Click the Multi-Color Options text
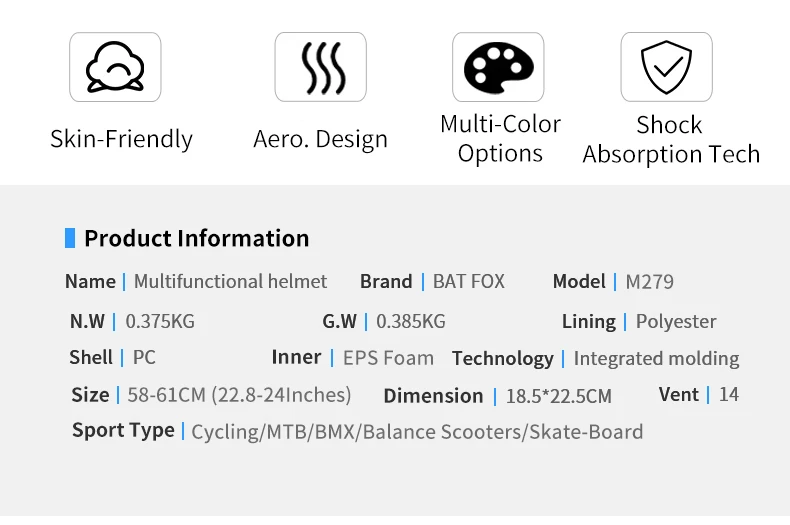This screenshot has height=525, width=790. 500,139
